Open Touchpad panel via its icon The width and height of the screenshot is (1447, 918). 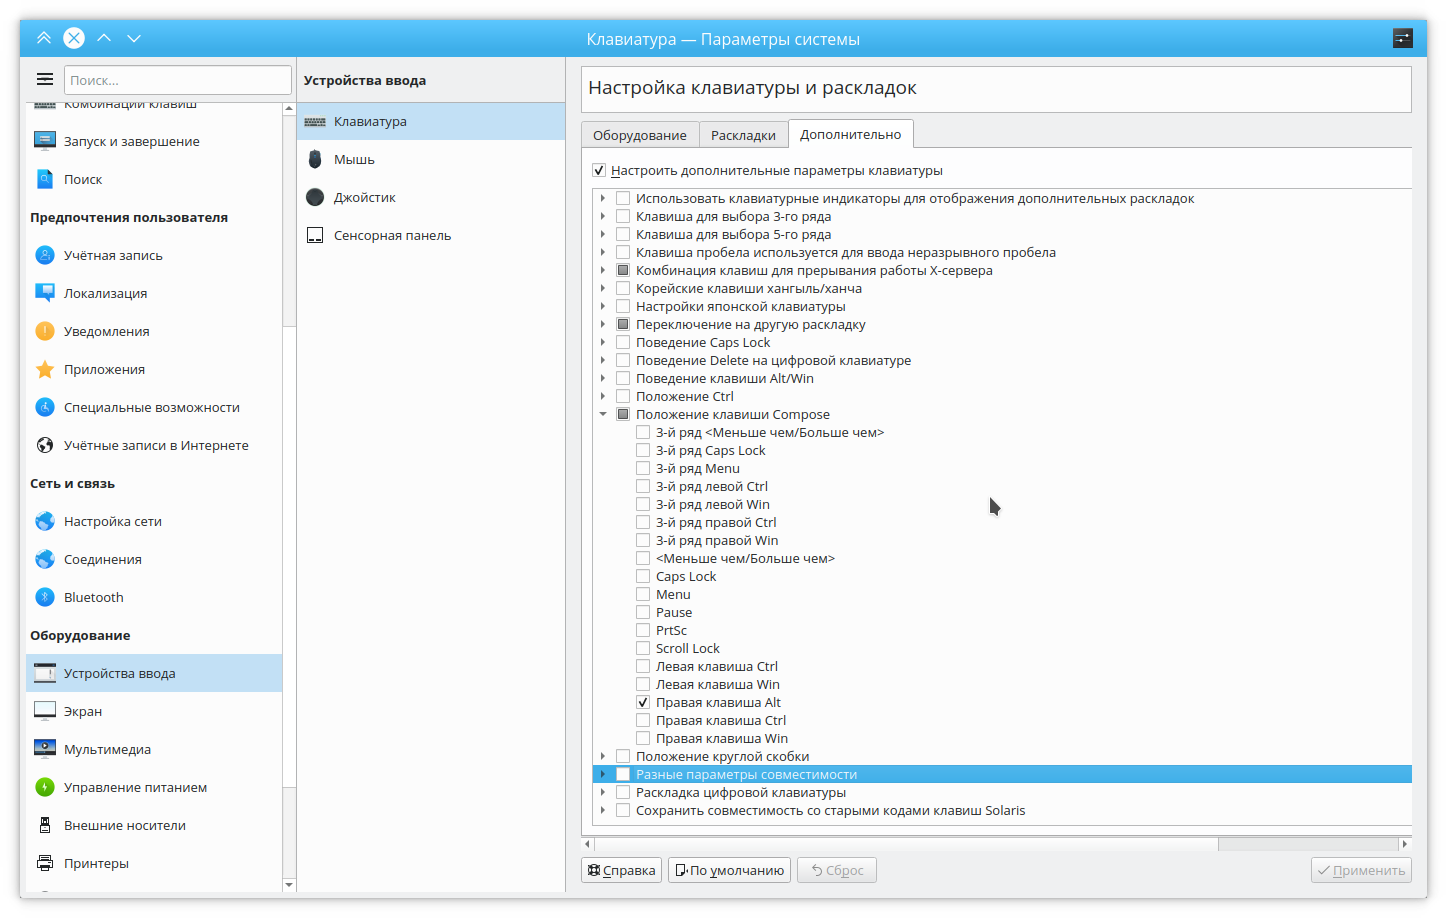point(315,235)
